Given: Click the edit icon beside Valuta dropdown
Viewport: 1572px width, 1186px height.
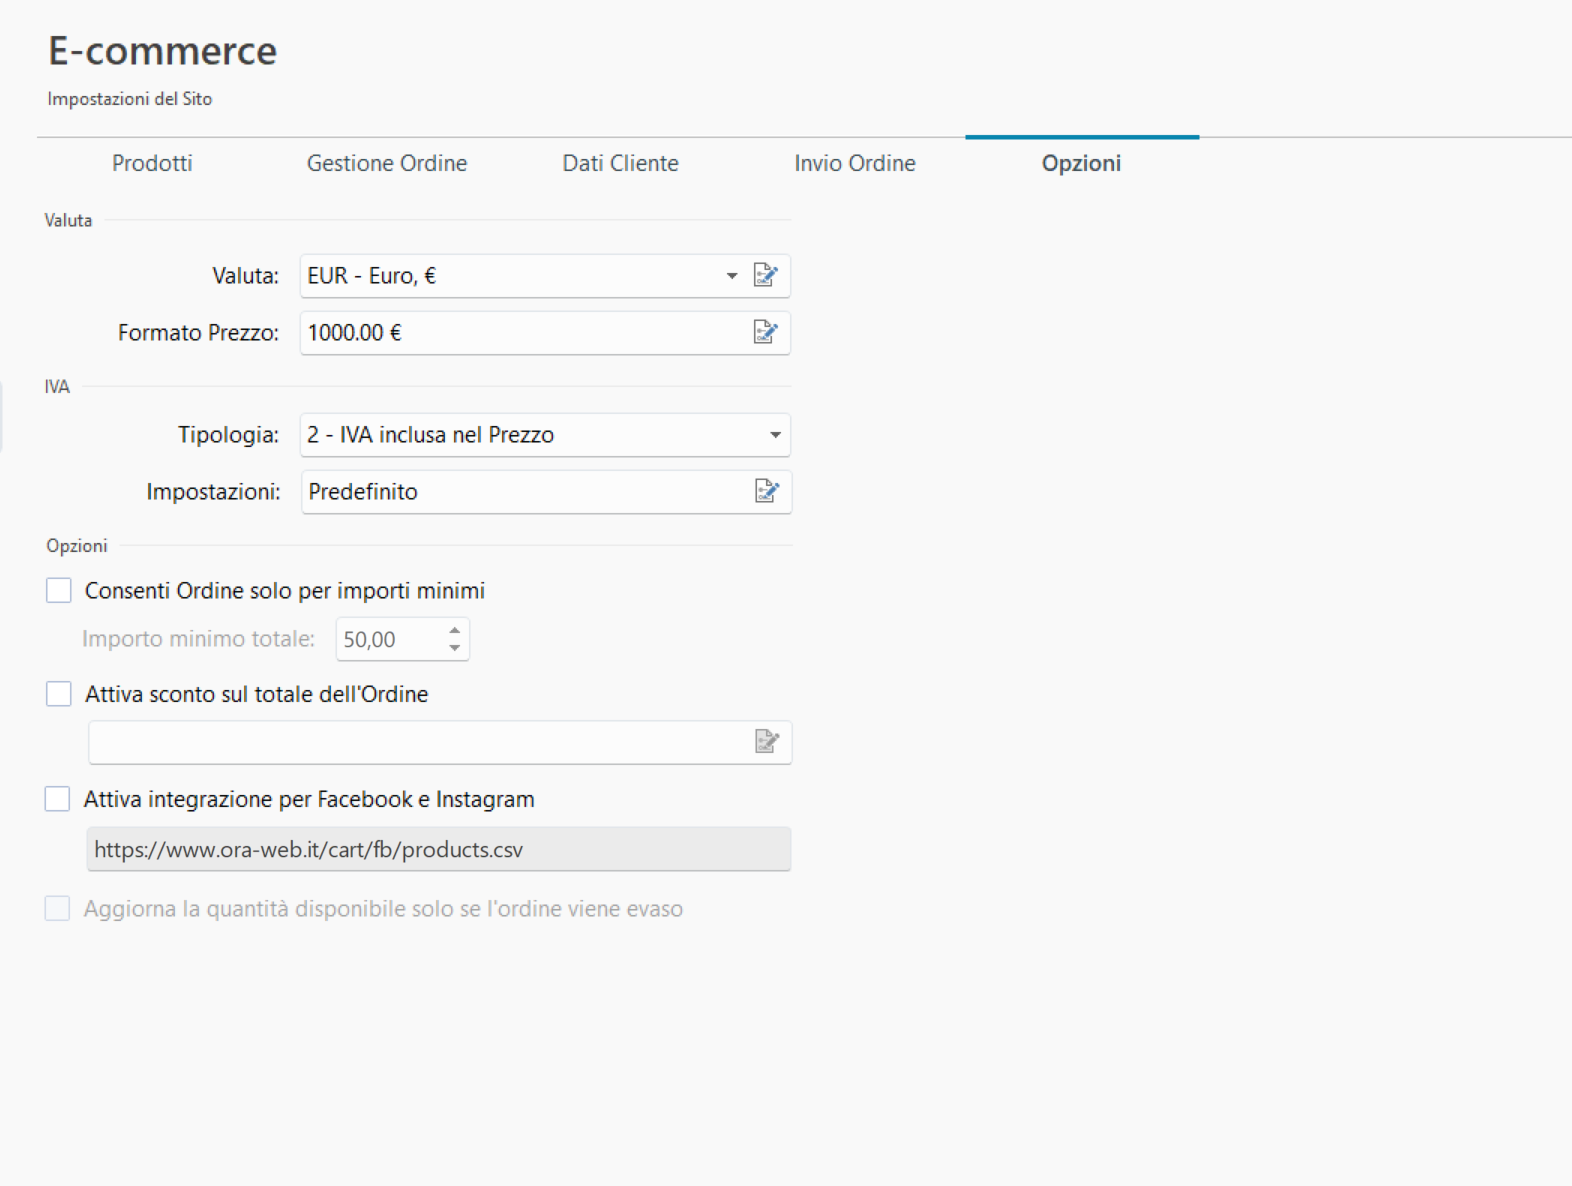Looking at the screenshot, I should tap(765, 275).
